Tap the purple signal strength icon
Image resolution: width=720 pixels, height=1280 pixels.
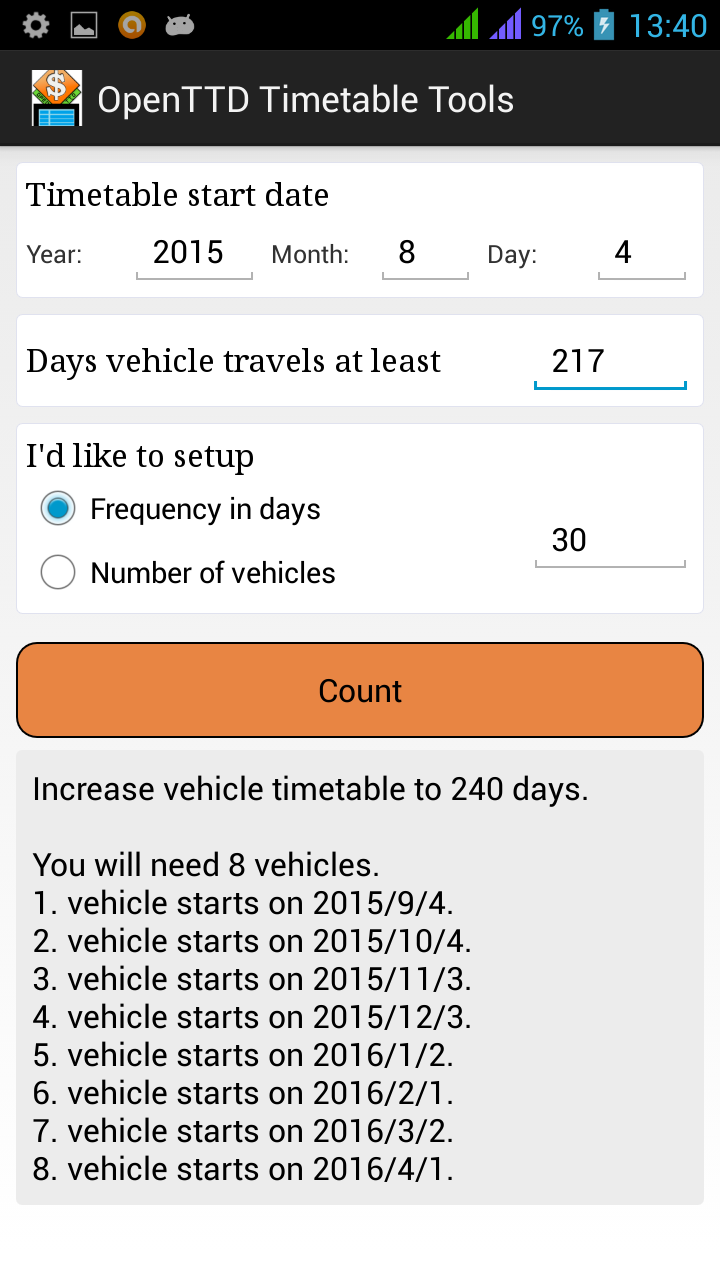pos(506,25)
